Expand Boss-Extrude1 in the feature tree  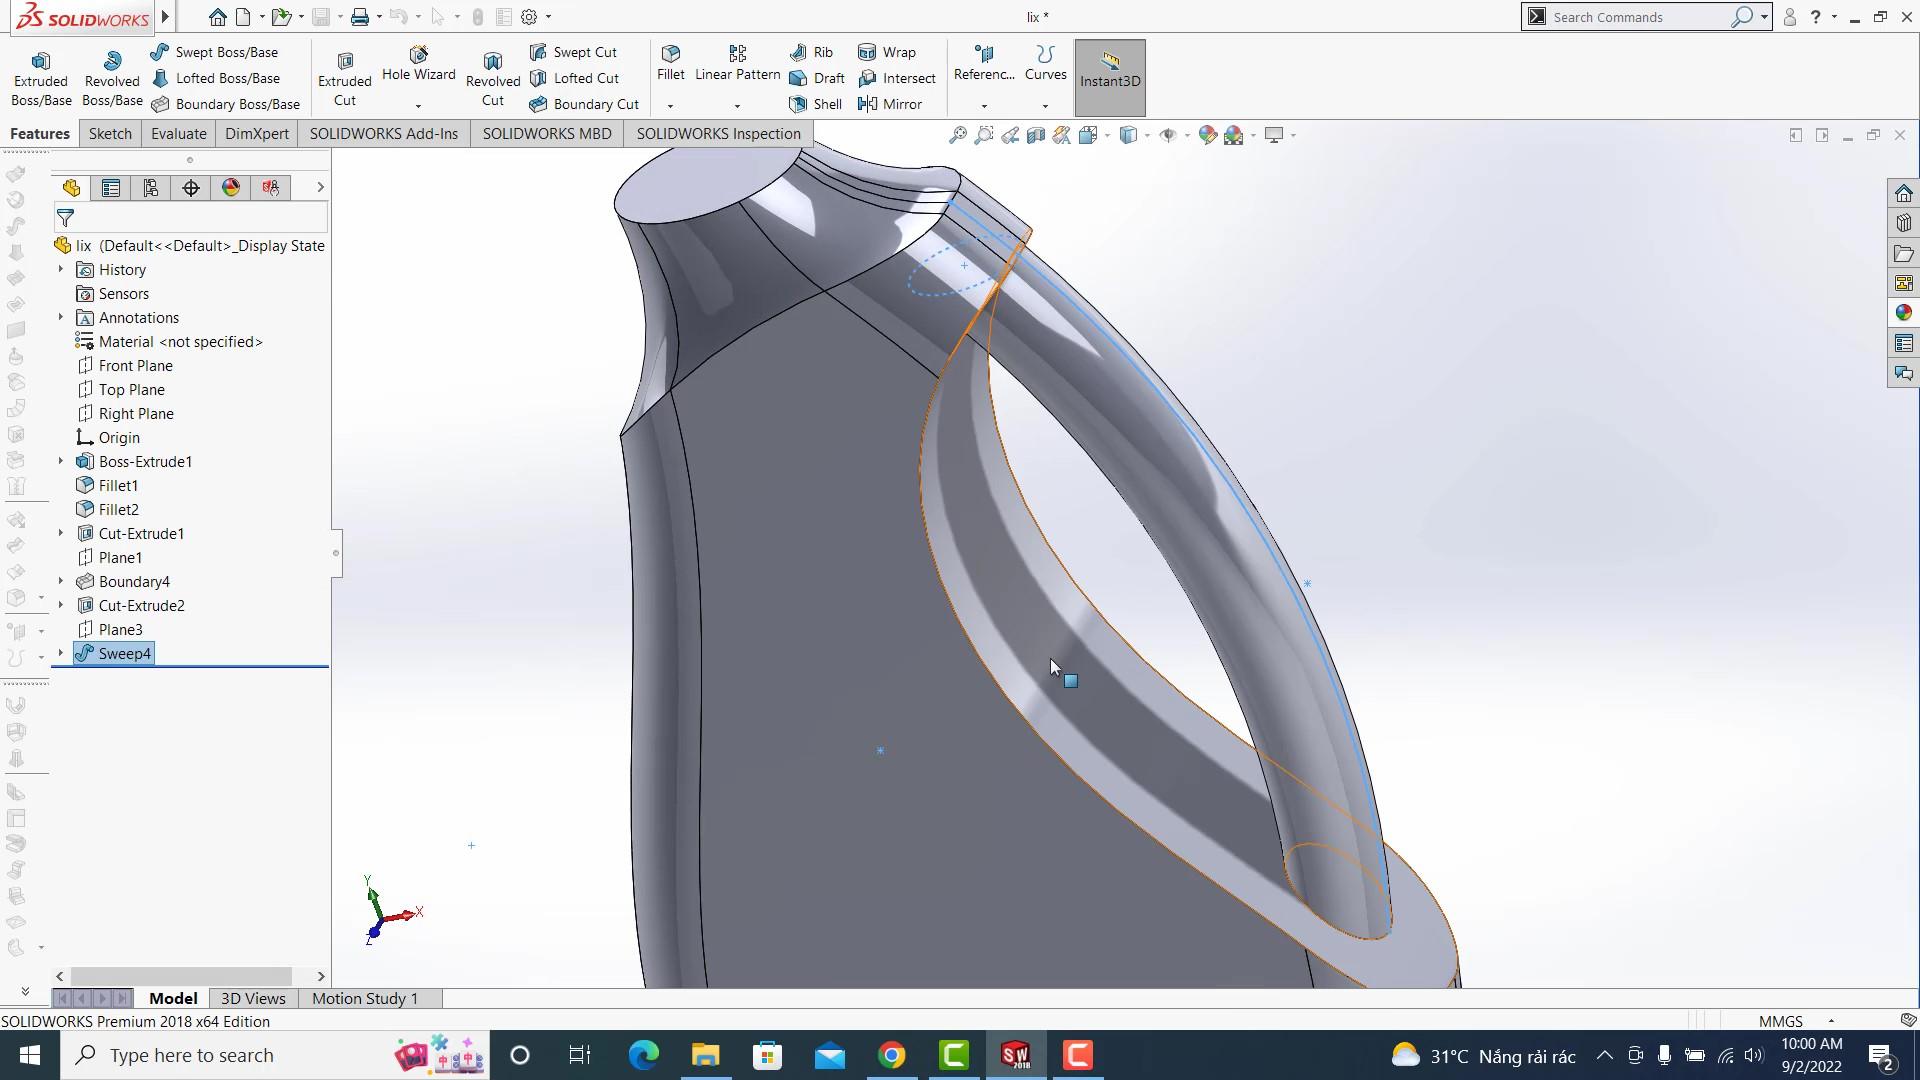(x=60, y=461)
